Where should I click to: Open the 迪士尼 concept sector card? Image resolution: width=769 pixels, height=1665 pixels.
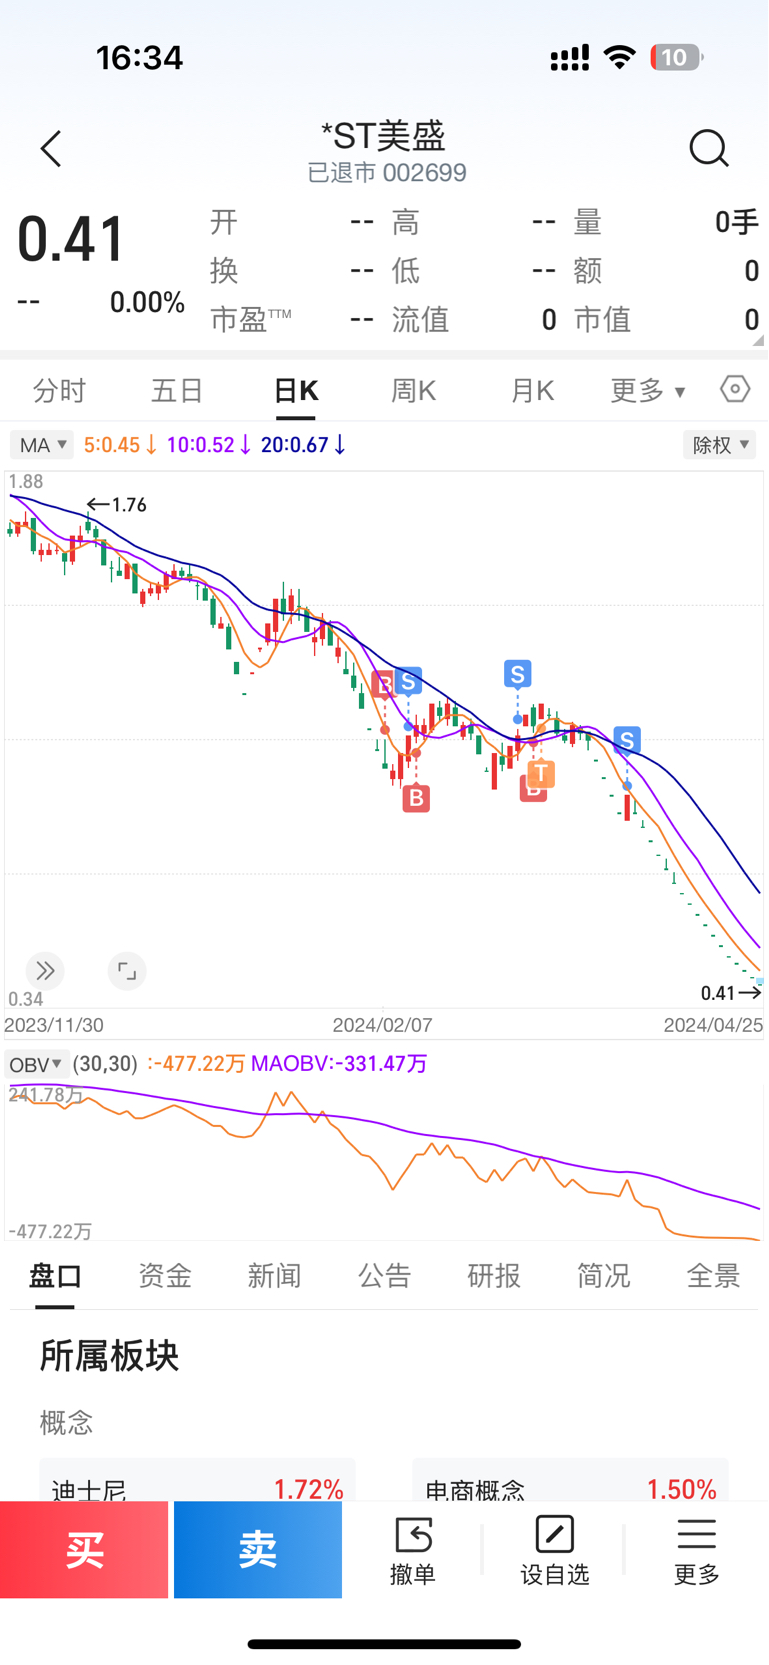click(x=198, y=1482)
